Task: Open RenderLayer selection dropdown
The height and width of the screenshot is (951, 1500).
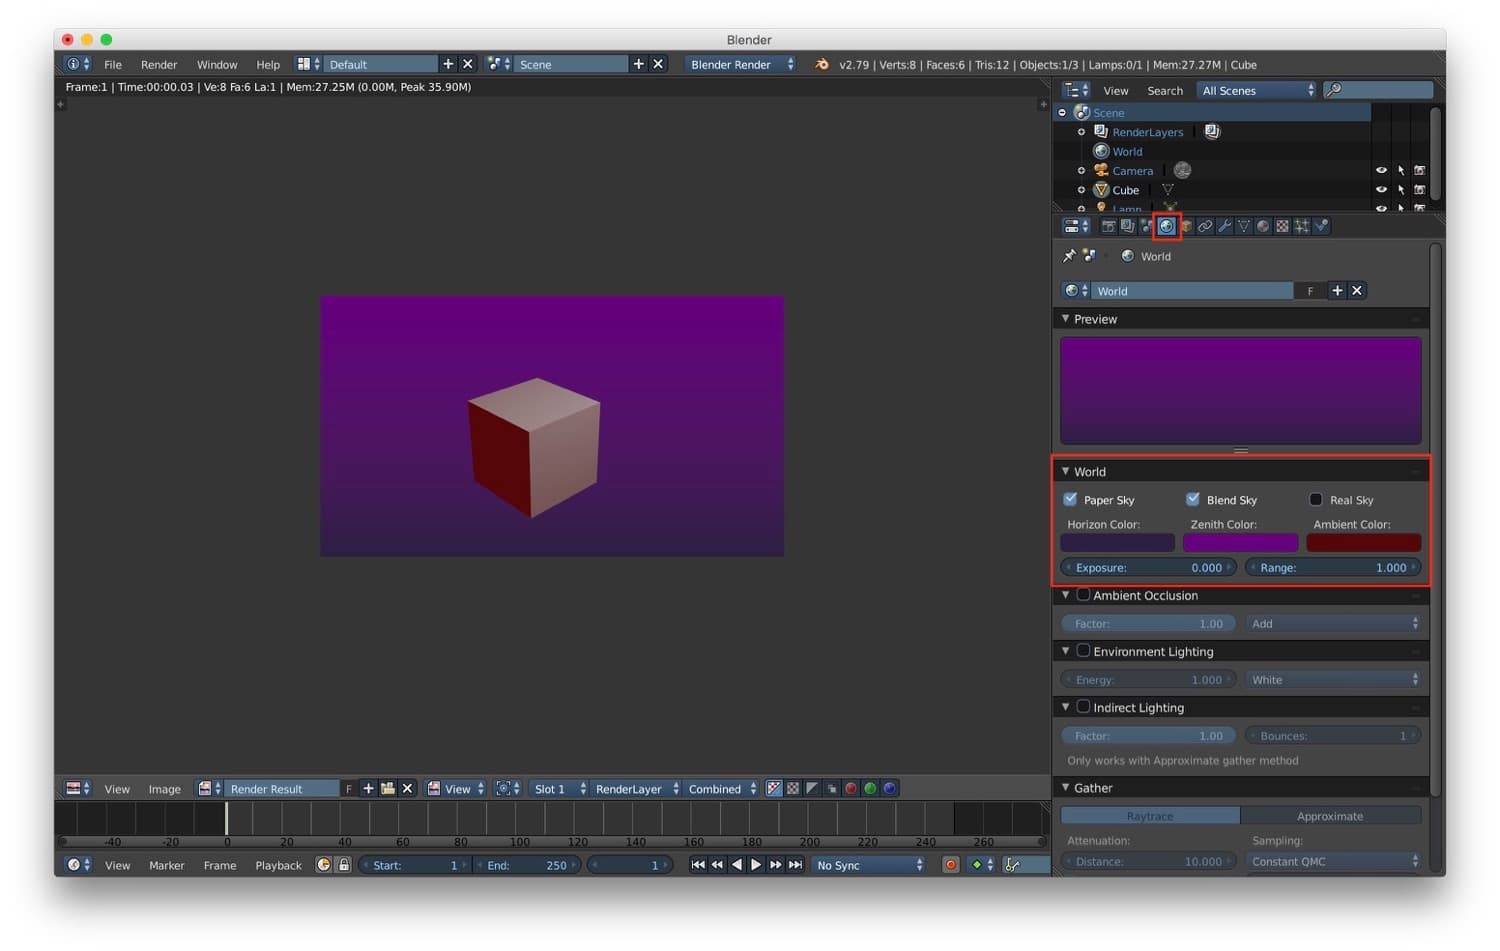Action: [636, 788]
